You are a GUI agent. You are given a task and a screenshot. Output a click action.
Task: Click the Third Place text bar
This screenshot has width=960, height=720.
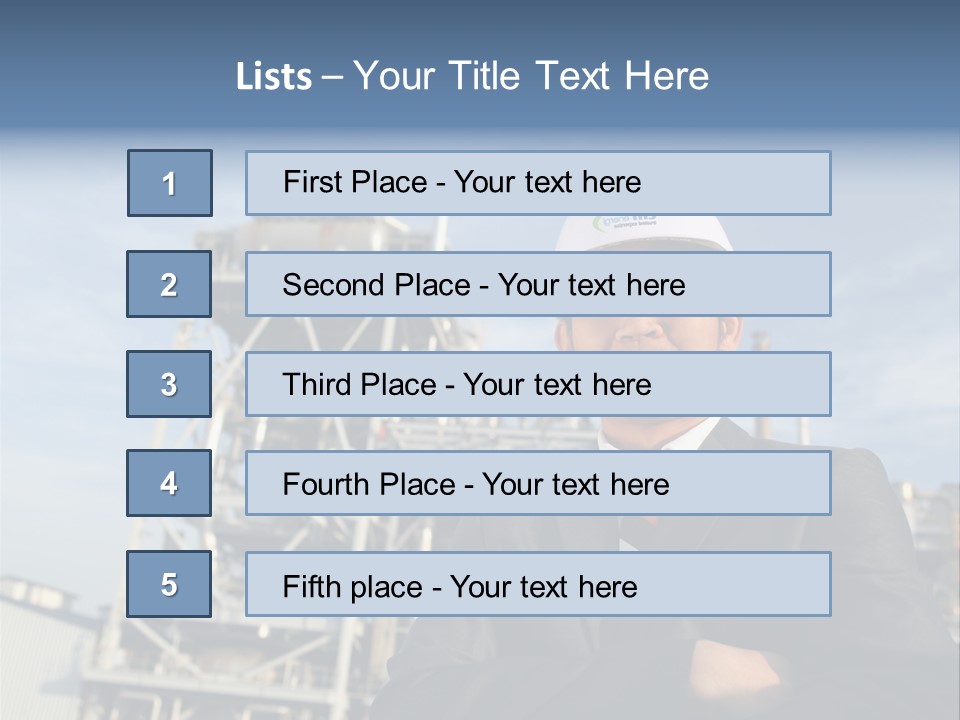tap(538, 384)
